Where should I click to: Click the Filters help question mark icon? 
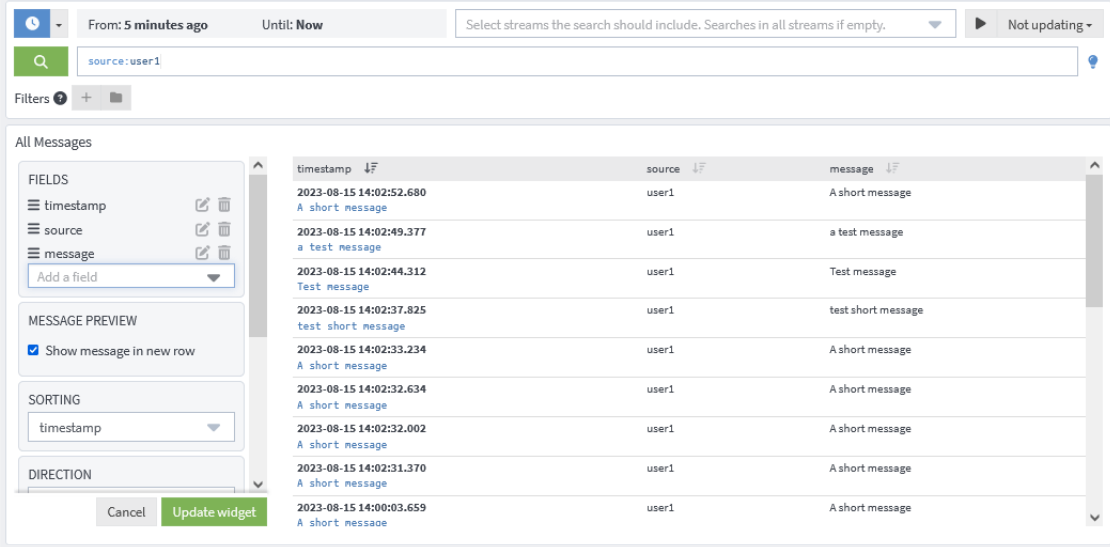click(x=60, y=98)
